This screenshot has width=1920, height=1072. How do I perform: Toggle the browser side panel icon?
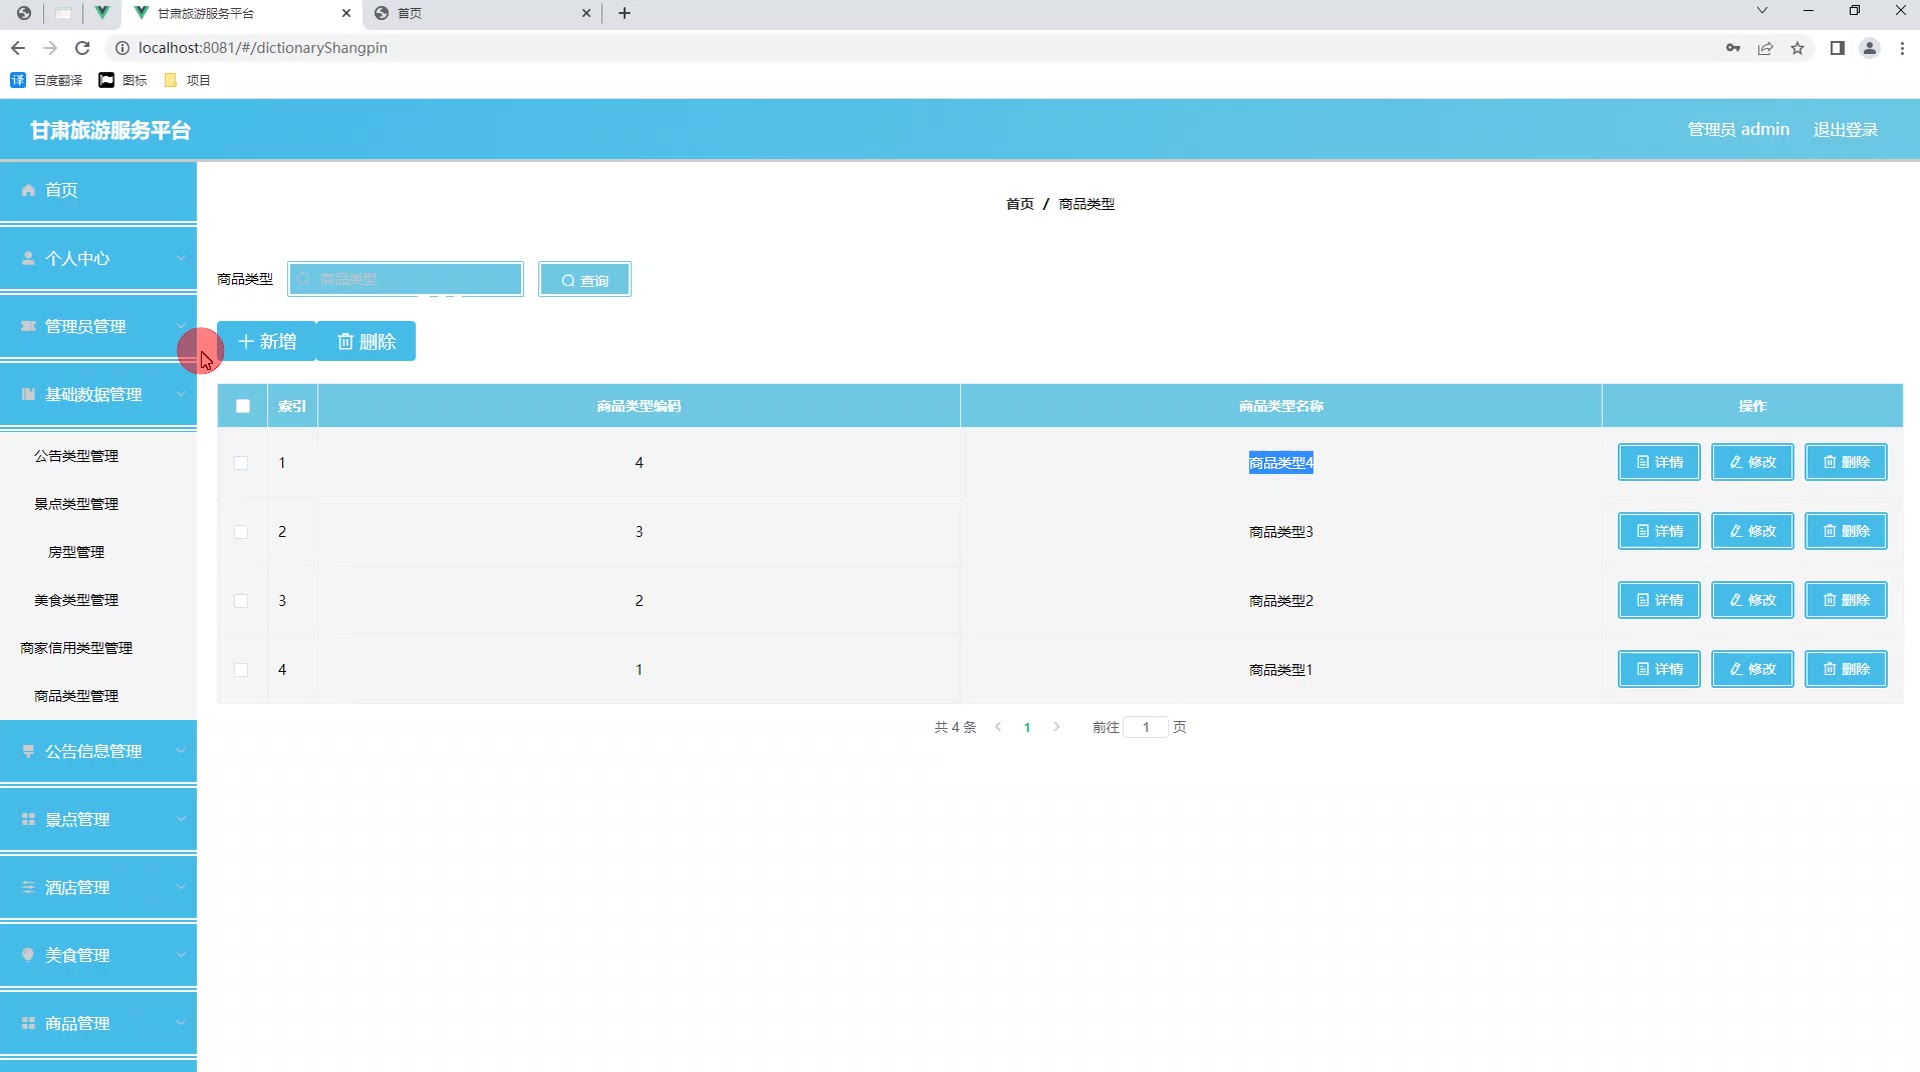tap(1837, 48)
